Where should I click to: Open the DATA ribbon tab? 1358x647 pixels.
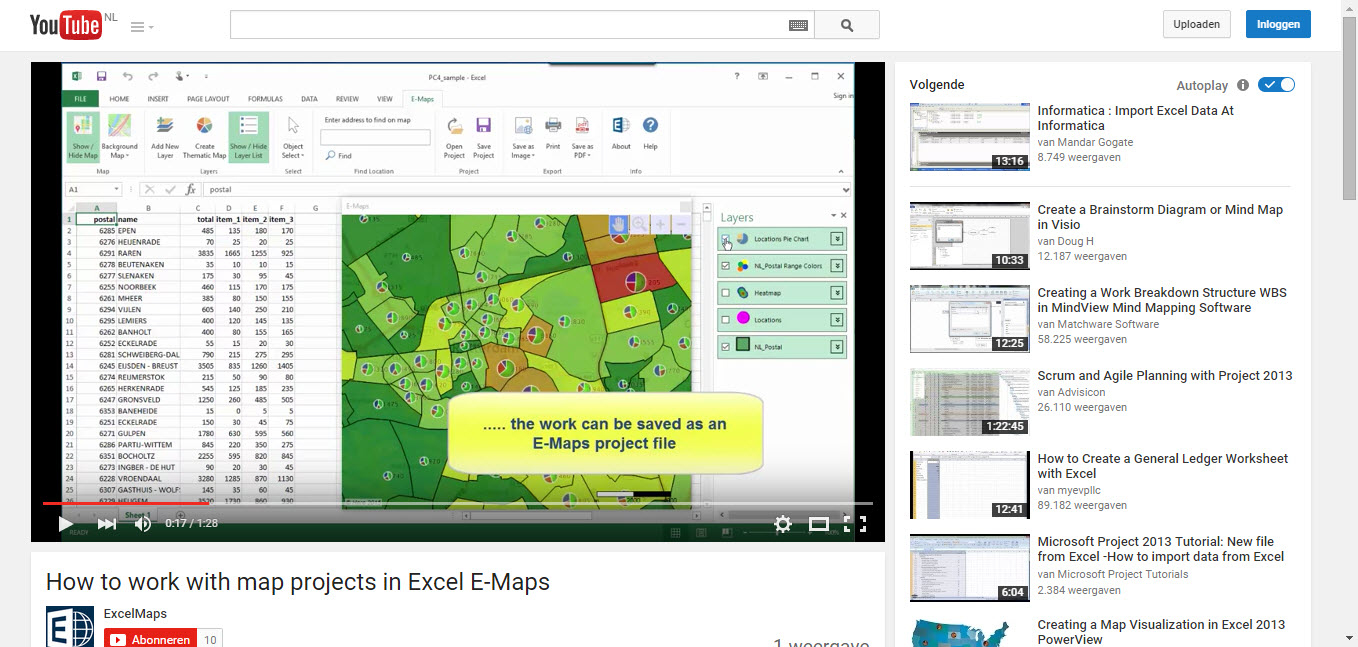(309, 99)
